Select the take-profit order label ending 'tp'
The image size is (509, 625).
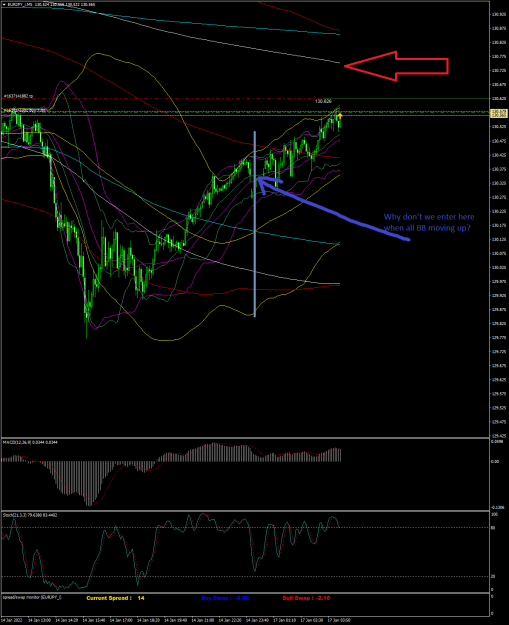pos(18,96)
